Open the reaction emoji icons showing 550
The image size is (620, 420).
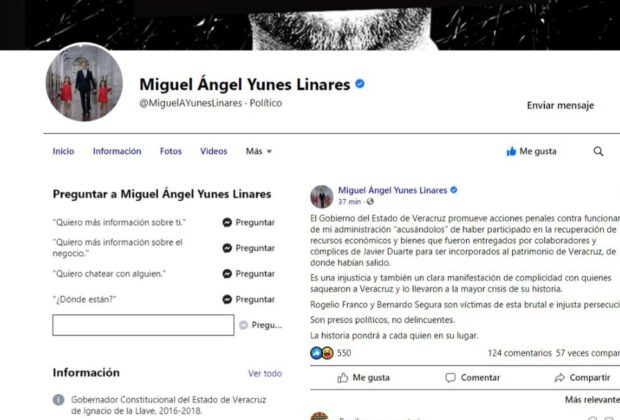(x=322, y=353)
